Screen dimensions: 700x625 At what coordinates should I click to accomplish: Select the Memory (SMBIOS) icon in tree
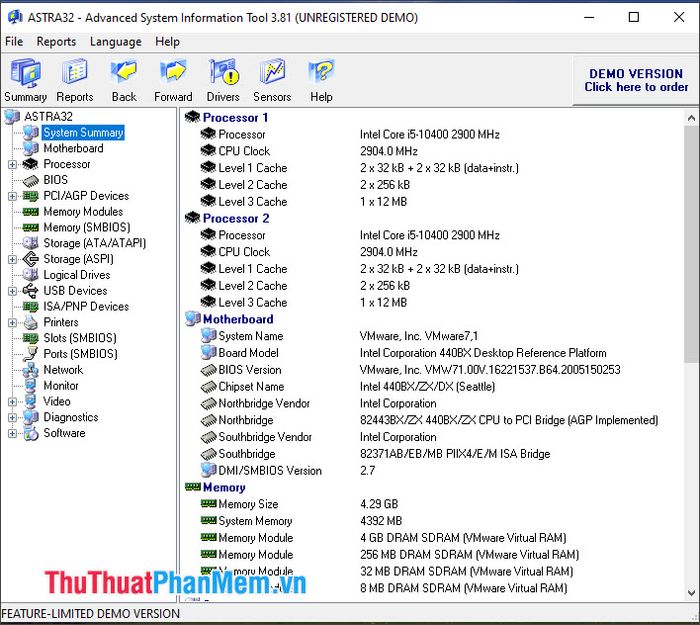(x=31, y=227)
